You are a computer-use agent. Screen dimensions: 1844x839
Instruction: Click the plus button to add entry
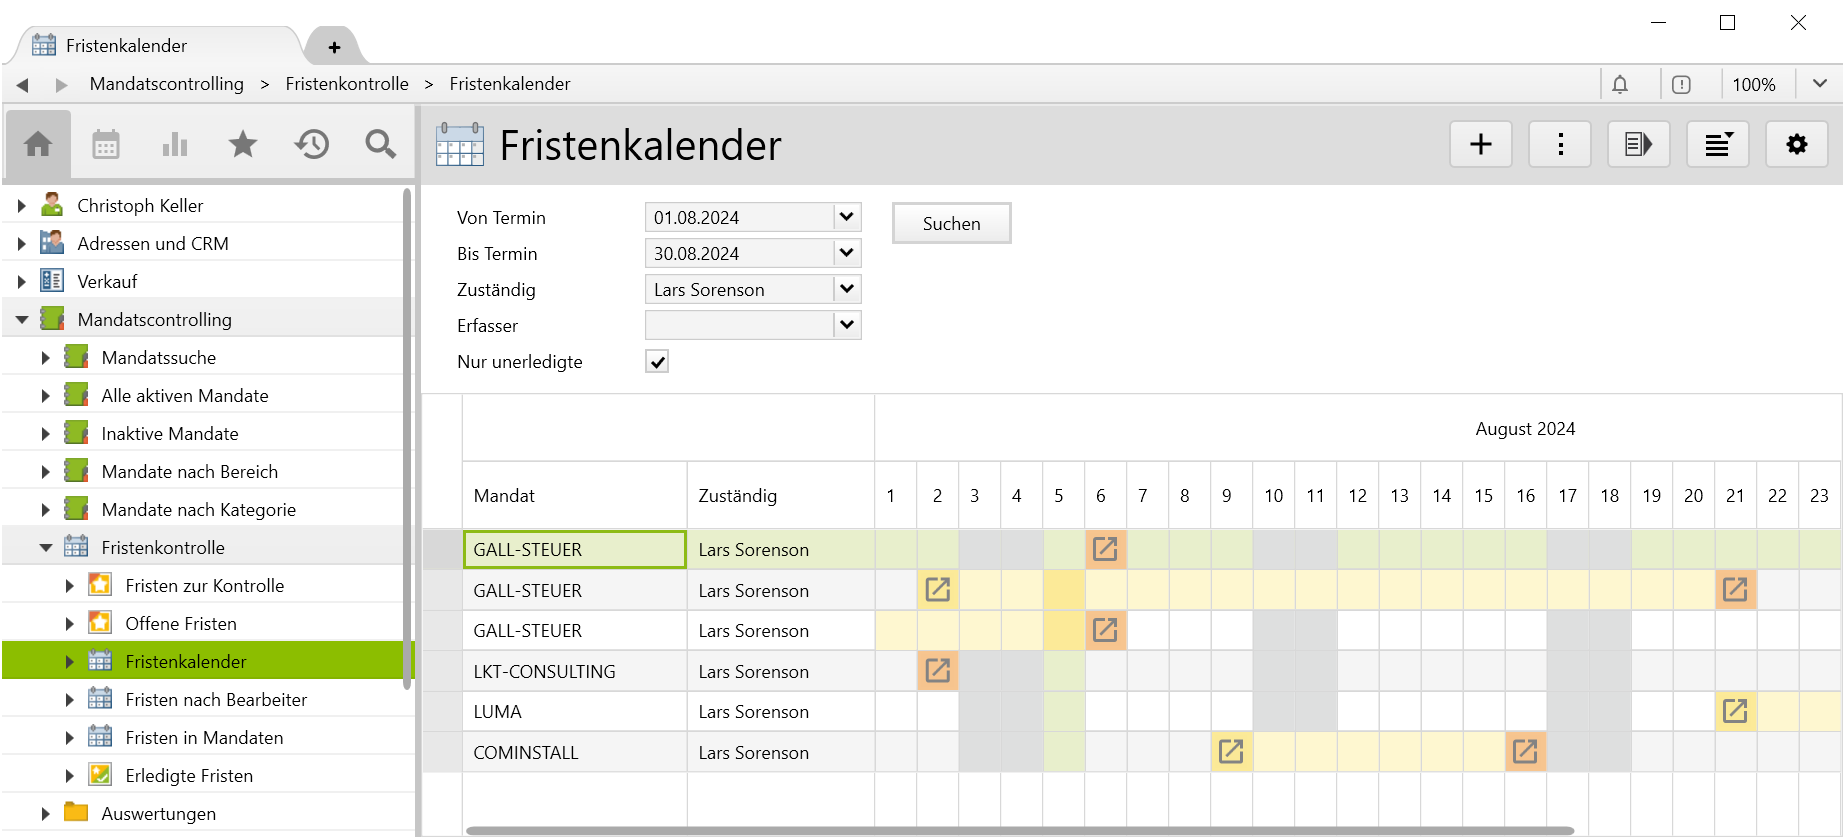click(x=1480, y=145)
